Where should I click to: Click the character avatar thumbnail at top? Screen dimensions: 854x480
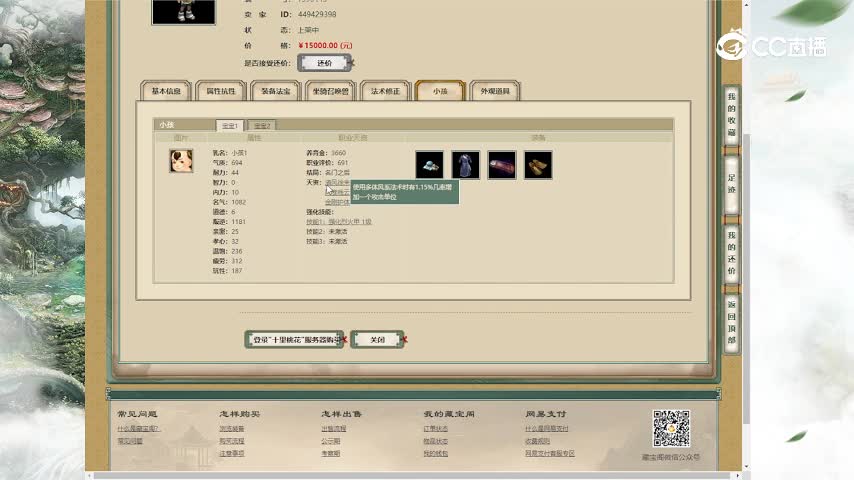184,12
